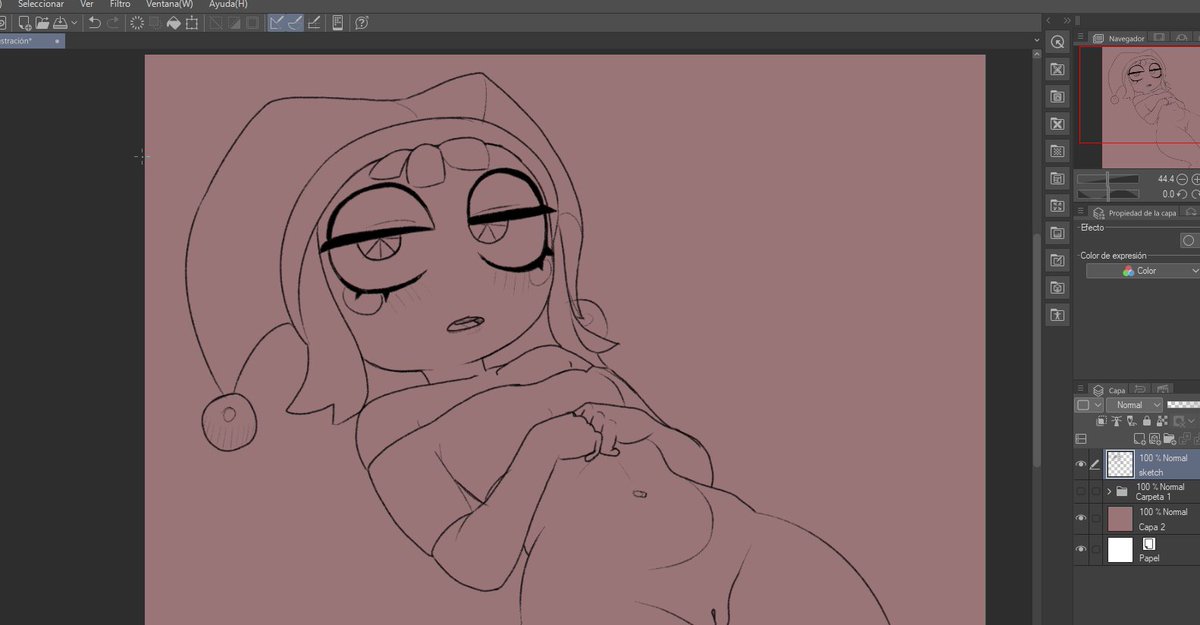Viewport: 1200px width, 625px height.
Task: Click the Clear (dotted circle) icon
Action: pos(137,23)
